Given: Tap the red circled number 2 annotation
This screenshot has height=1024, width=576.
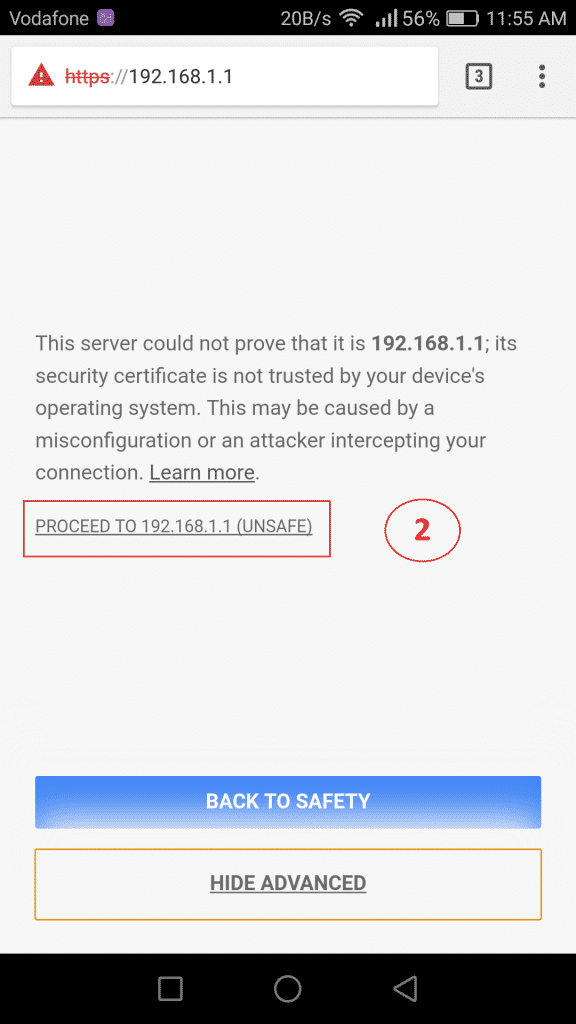Looking at the screenshot, I should coord(423,531).
